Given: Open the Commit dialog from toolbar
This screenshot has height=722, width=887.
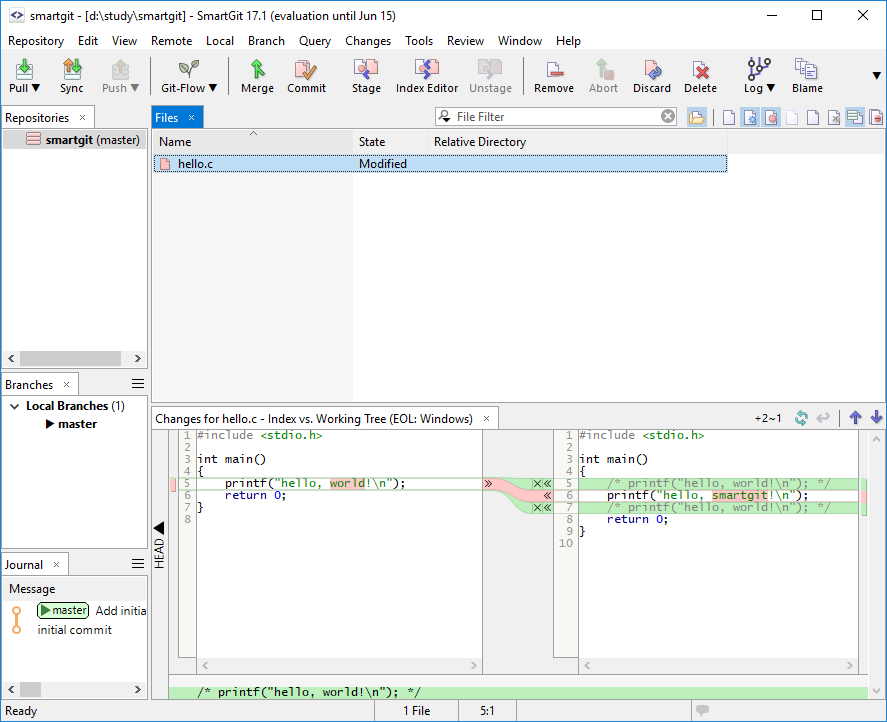Looking at the screenshot, I should (x=306, y=69).
